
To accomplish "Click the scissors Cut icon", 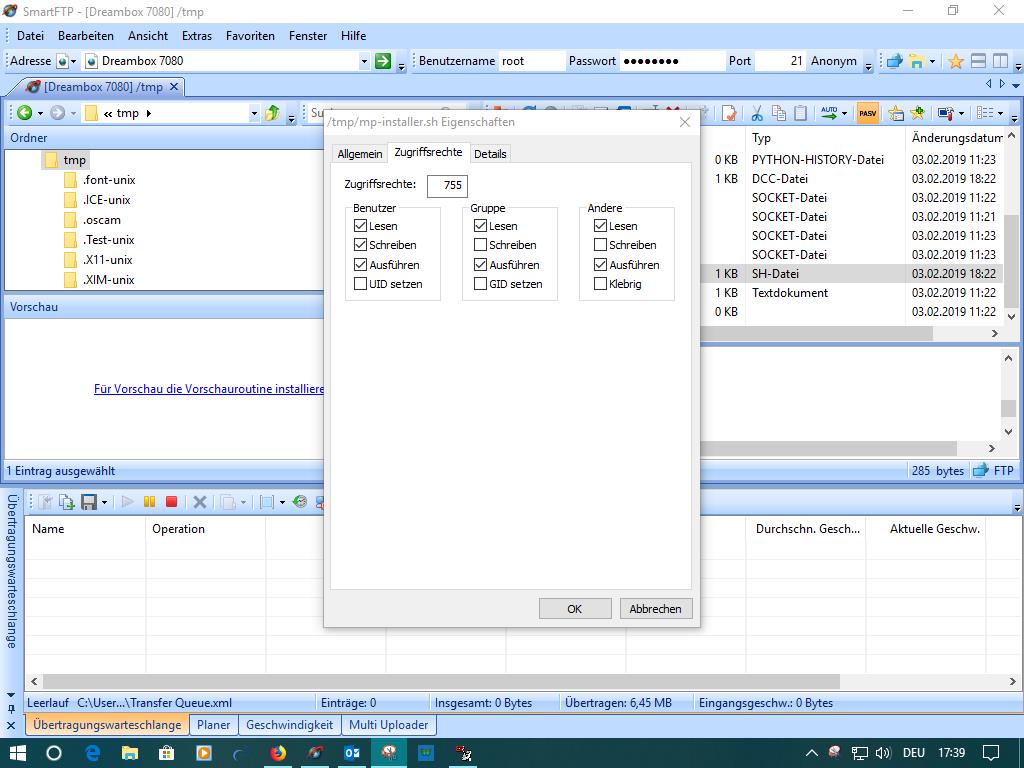I will (x=756, y=113).
